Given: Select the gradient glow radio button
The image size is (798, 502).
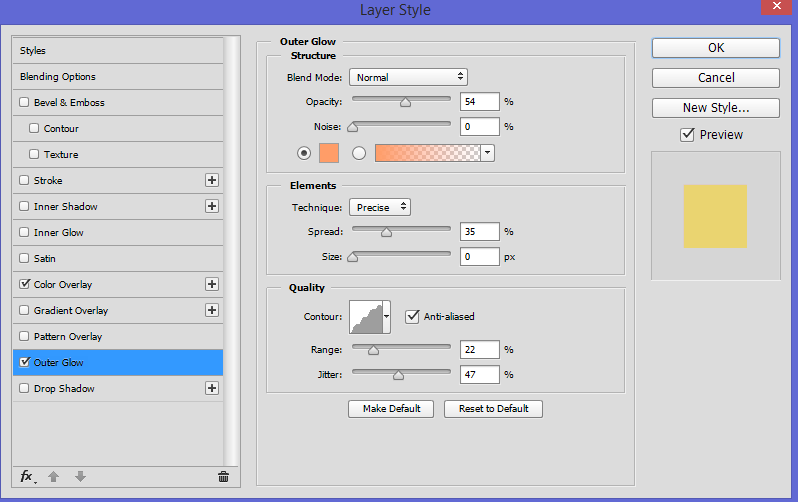Looking at the screenshot, I should click(x=359, y=153).
